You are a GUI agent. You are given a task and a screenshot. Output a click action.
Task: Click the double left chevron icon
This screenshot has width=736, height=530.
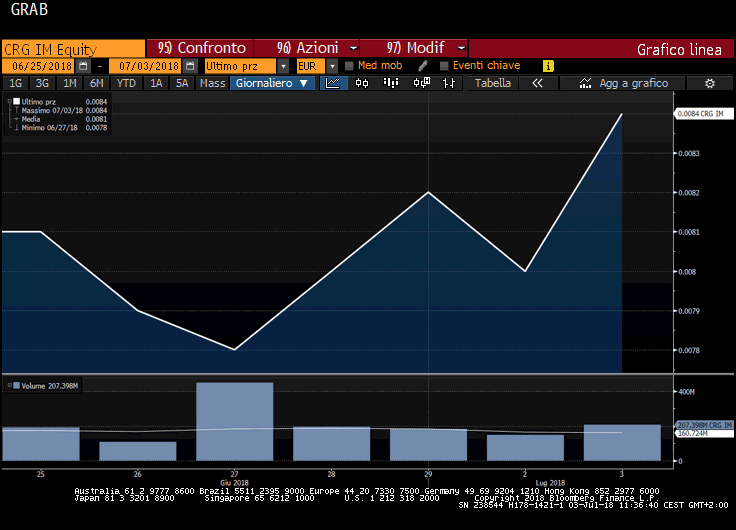(x=537, y=83)
